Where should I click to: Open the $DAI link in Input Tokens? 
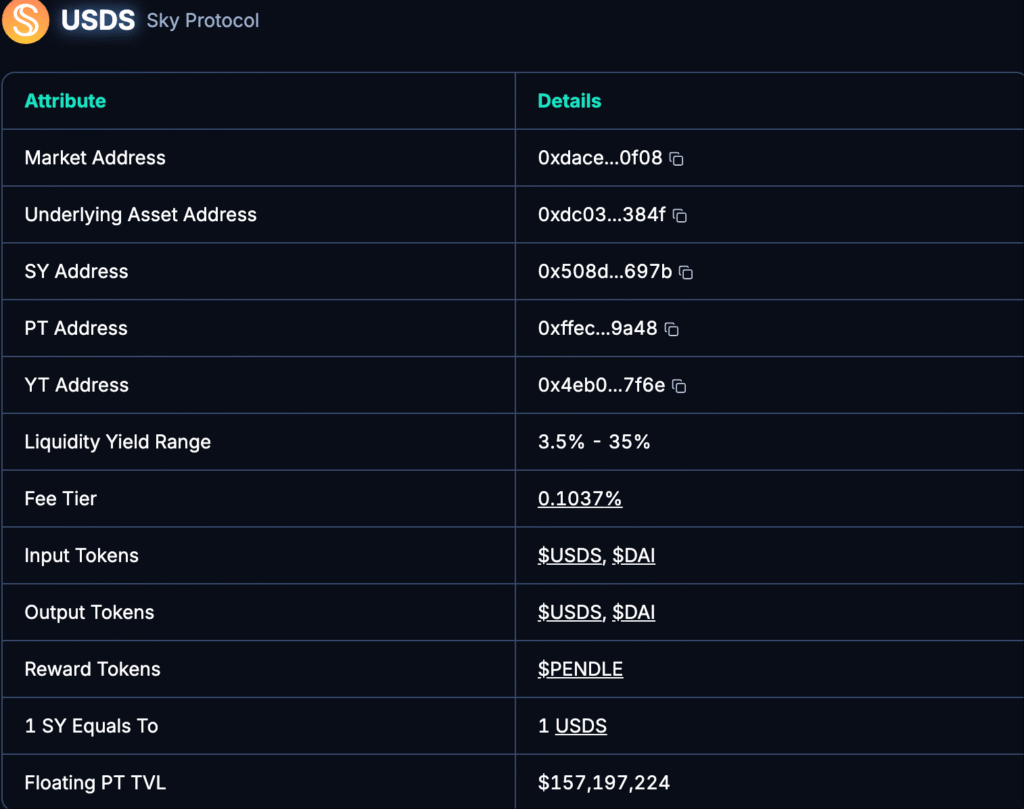(633, 555)
